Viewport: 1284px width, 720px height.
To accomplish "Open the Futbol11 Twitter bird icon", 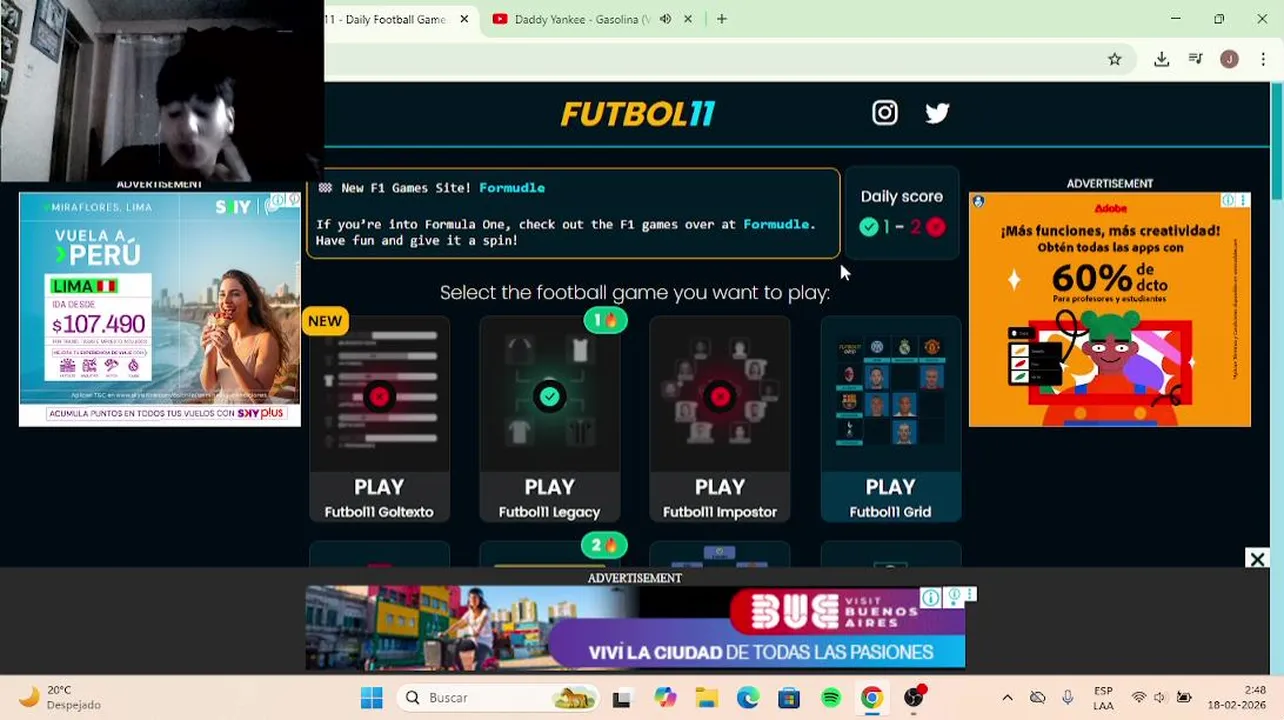I will (937, 113).
